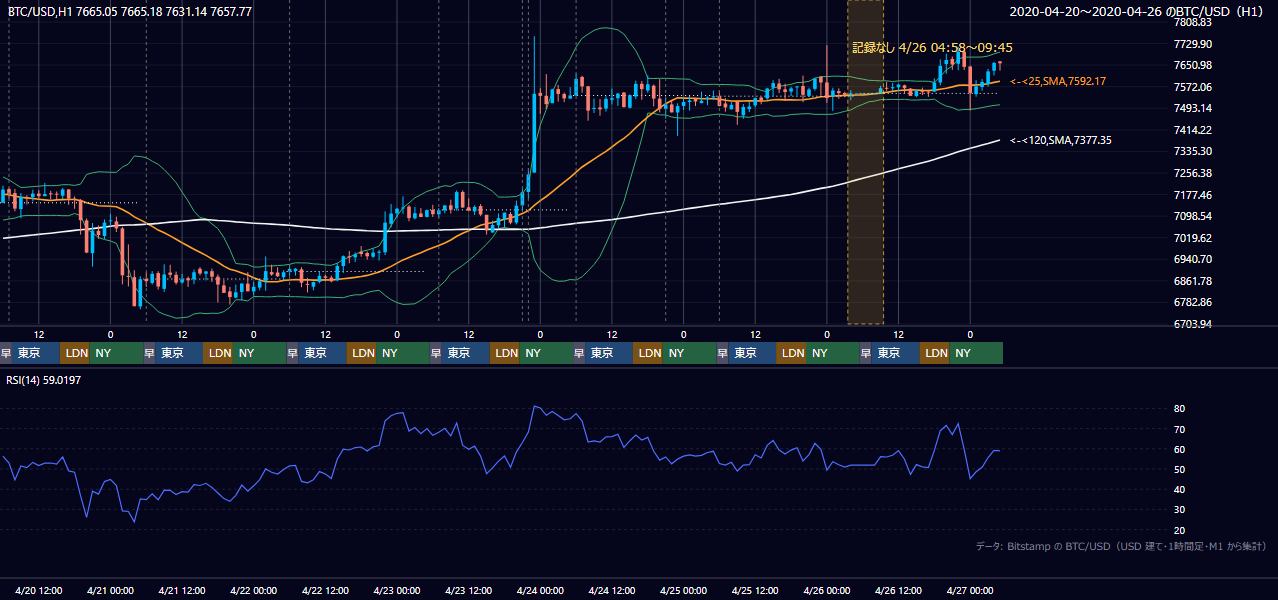Click the RSI 20 level label
Image resolution: width=1278 pixels, height=600 pixels.
tap(1179, 530)
